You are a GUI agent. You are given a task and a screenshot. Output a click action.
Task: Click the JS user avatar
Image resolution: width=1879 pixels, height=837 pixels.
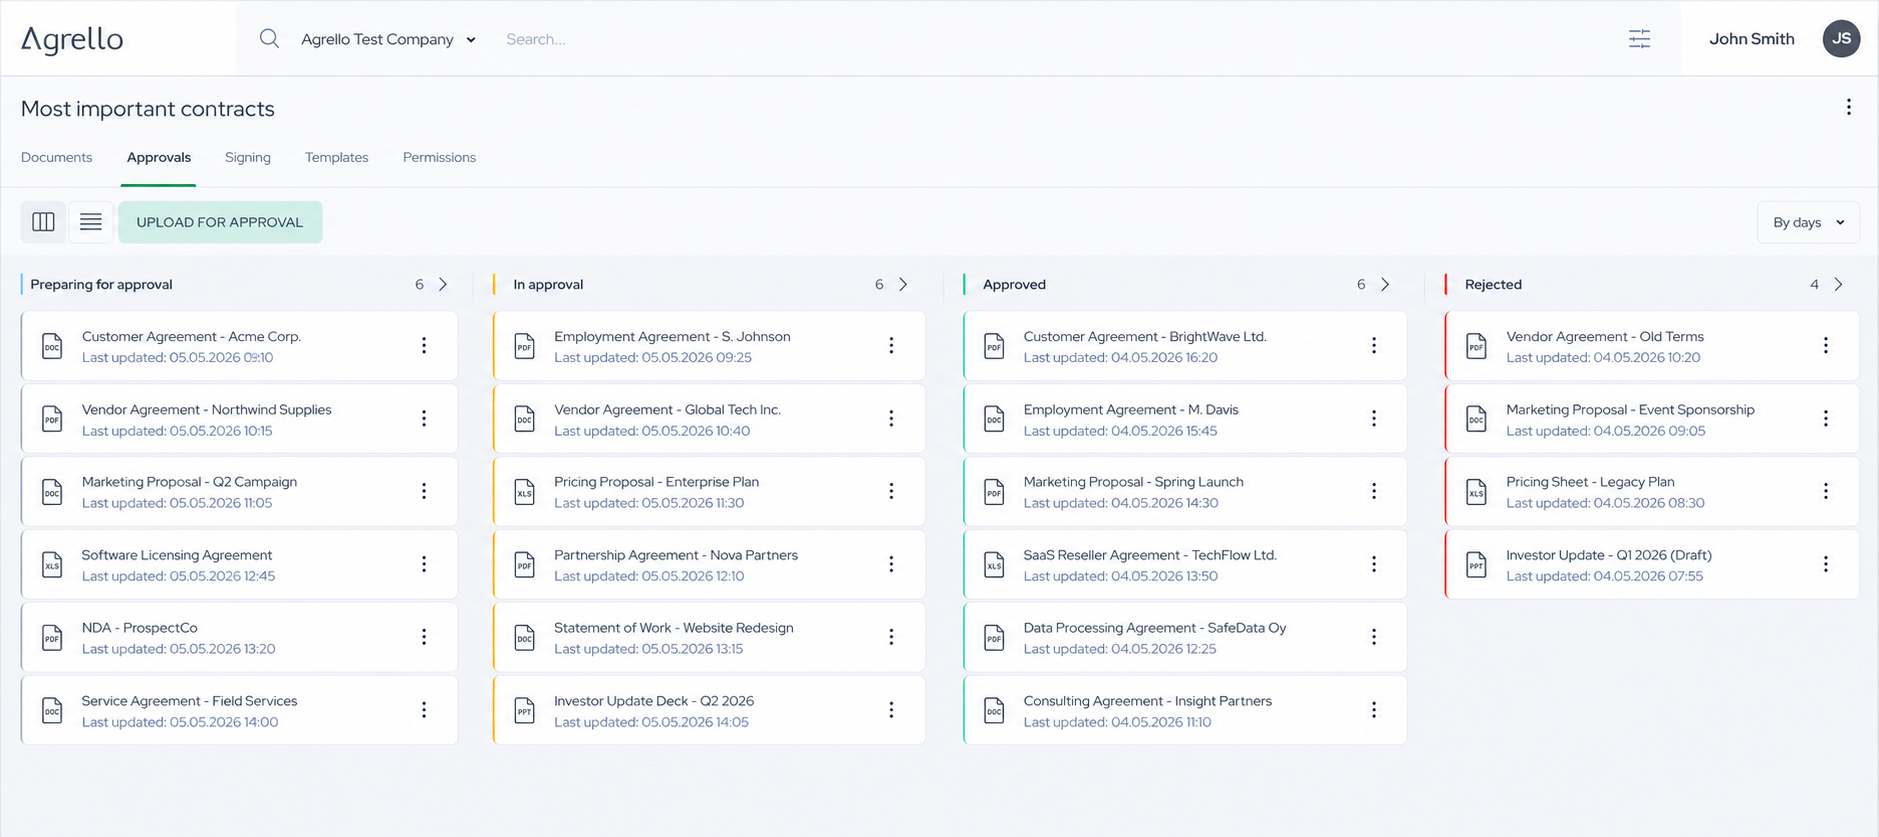click(x=1841, y=39)
